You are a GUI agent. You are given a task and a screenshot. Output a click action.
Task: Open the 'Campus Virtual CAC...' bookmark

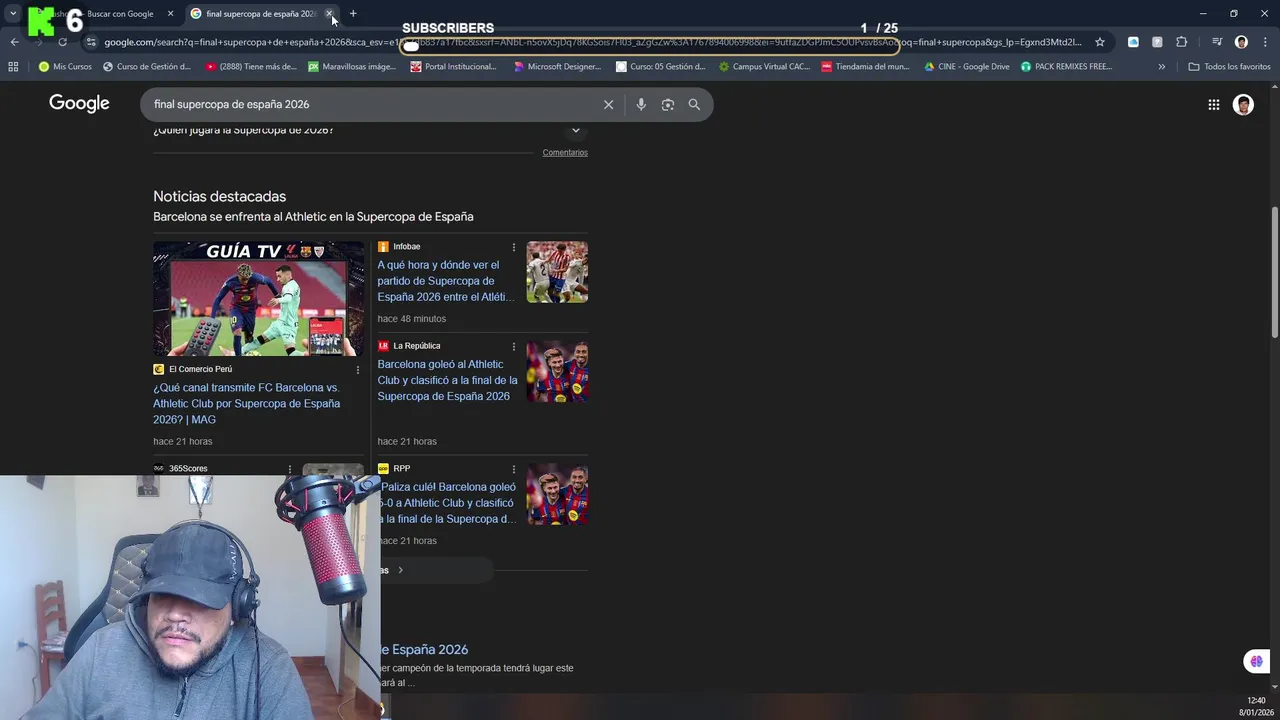(x=764, y=67)
